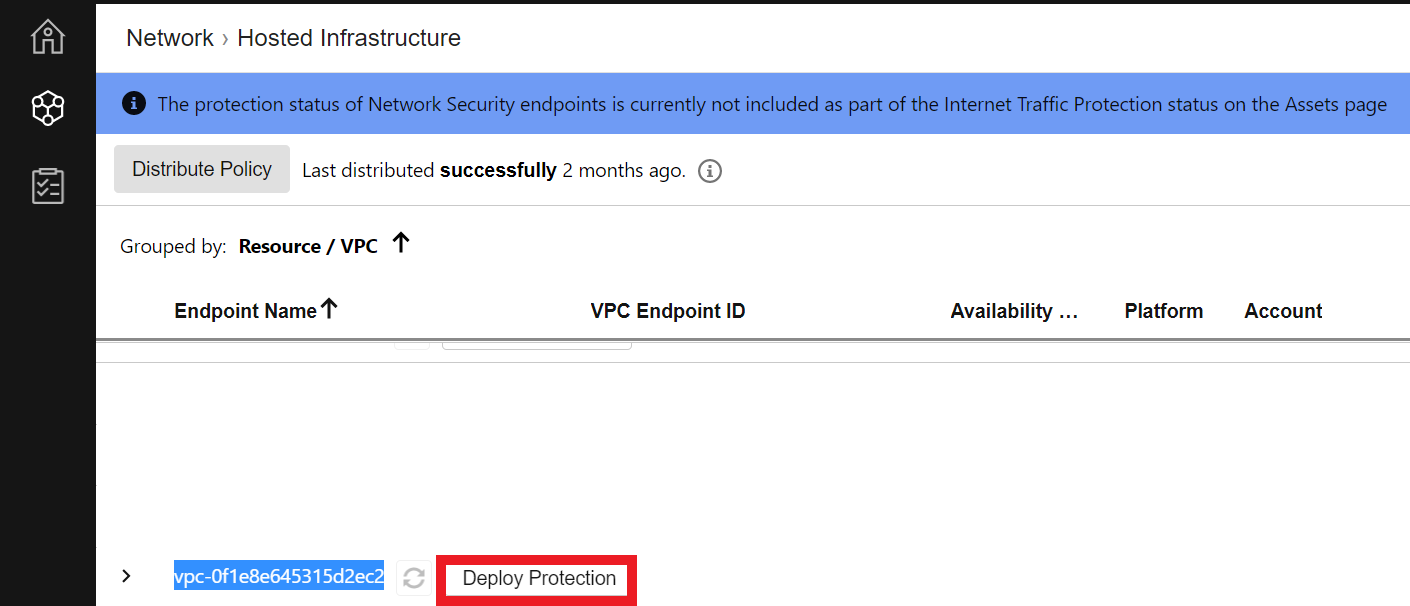
Task: Click the Distribute Policy button
Action: 202,169
